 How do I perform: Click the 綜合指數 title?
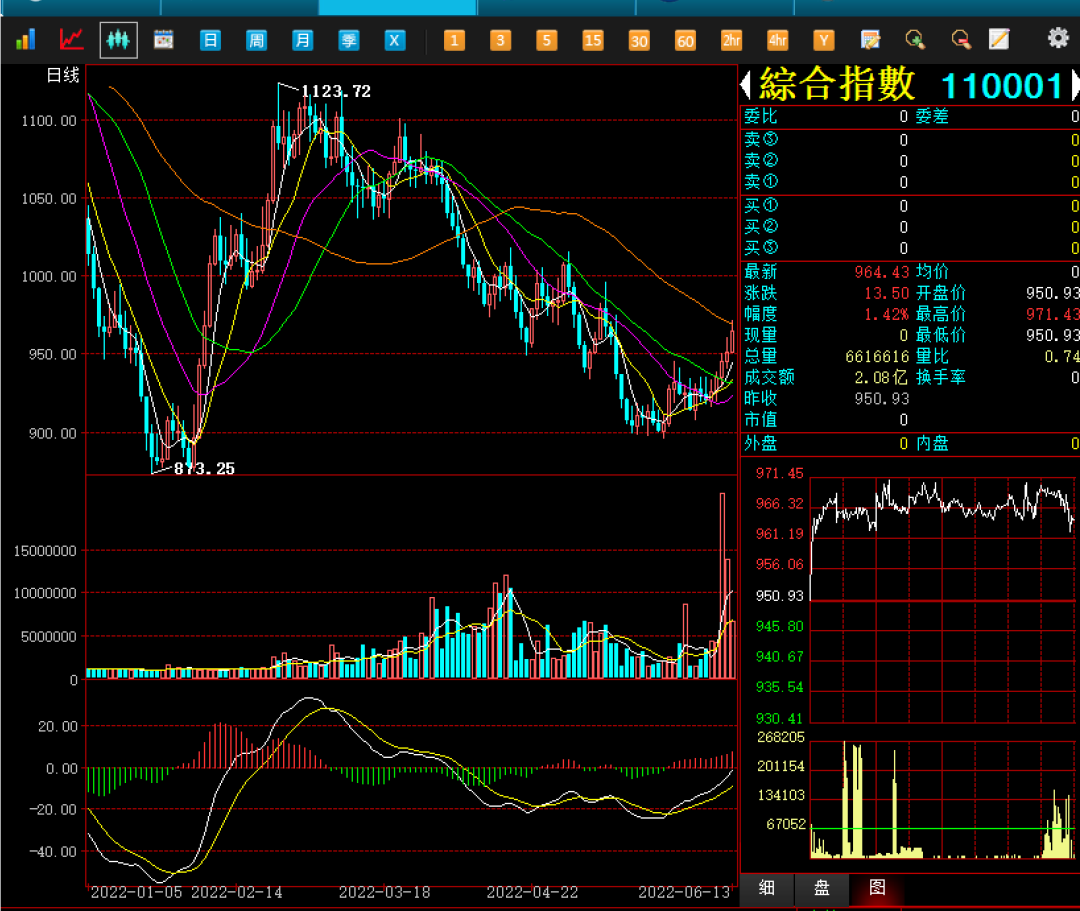click(837, 84)
